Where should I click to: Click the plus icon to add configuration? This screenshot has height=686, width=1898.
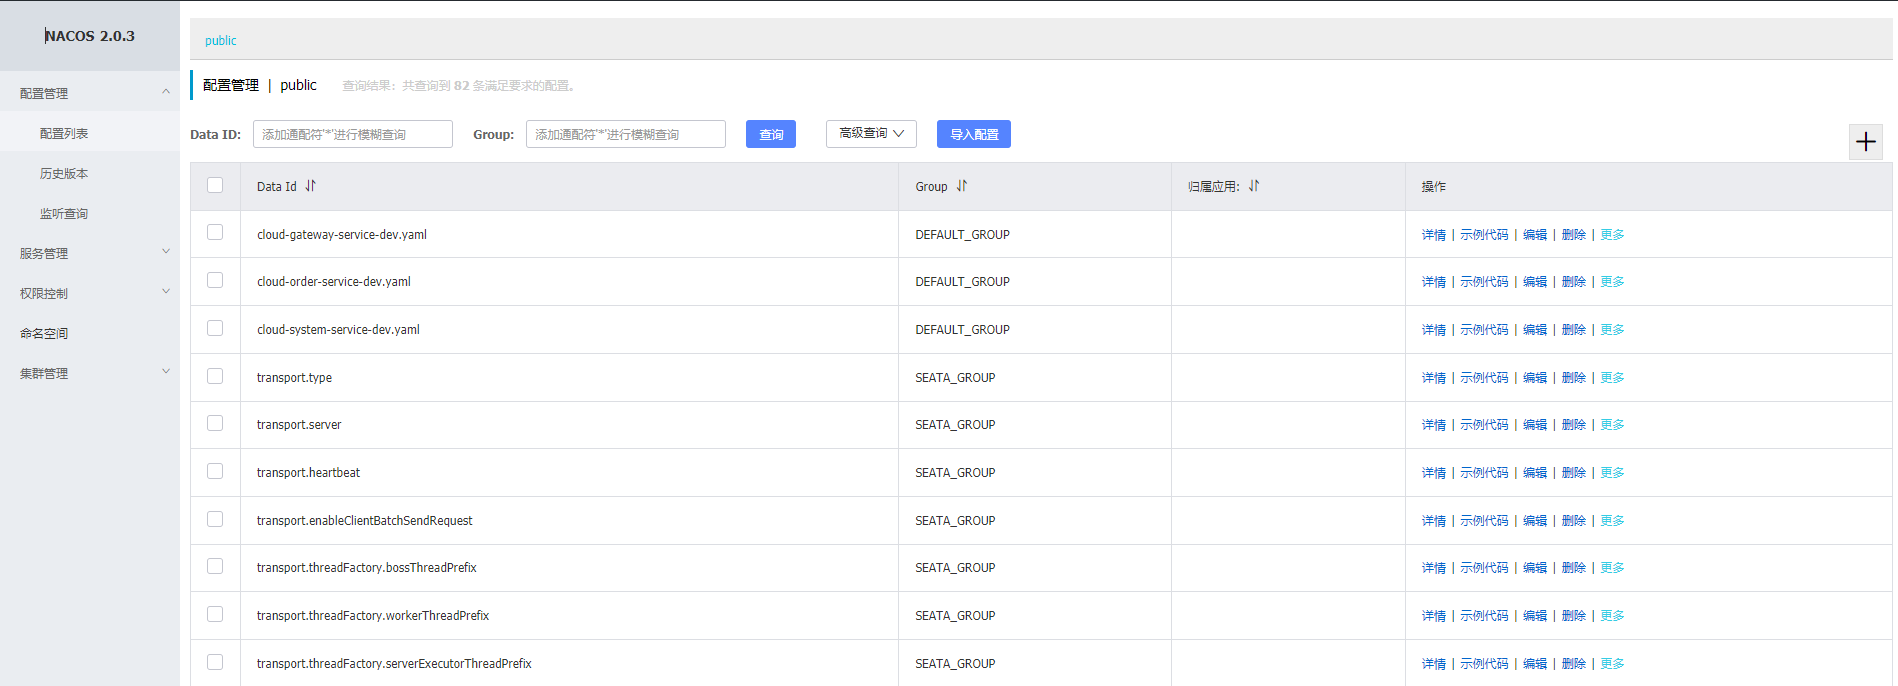pos(1865,142)
